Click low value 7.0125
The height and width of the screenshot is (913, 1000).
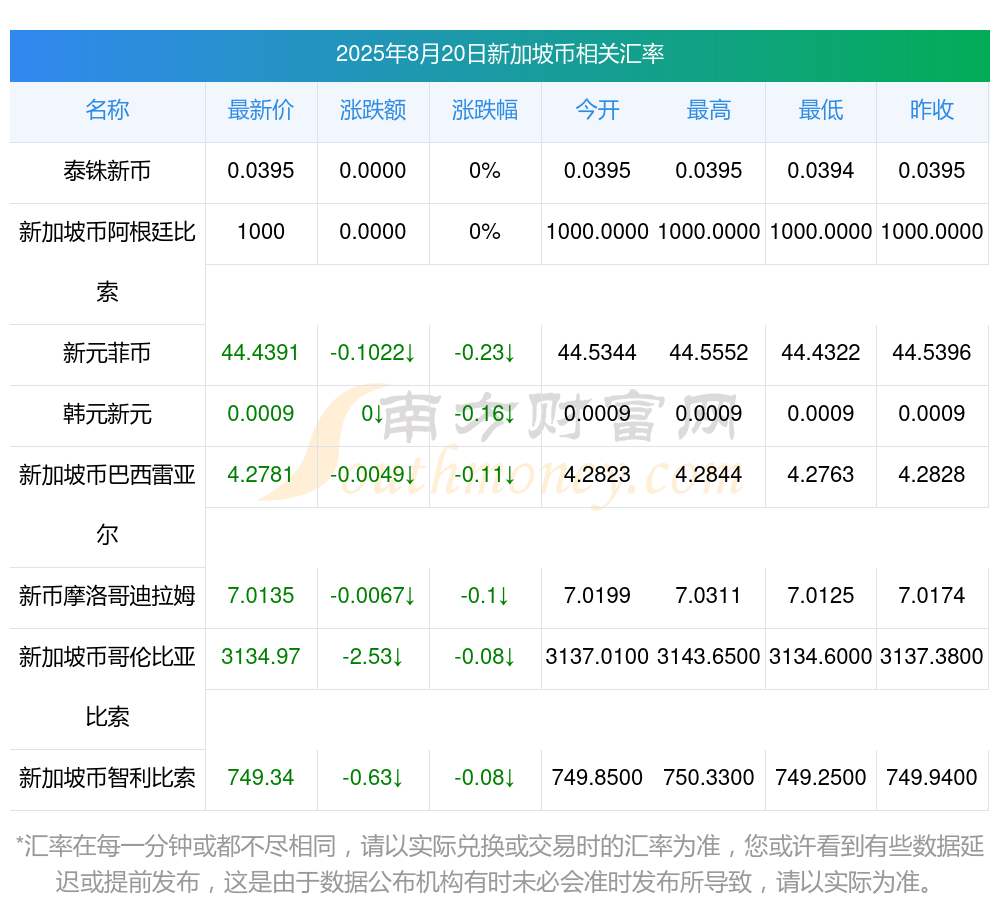tap(821, 595)
